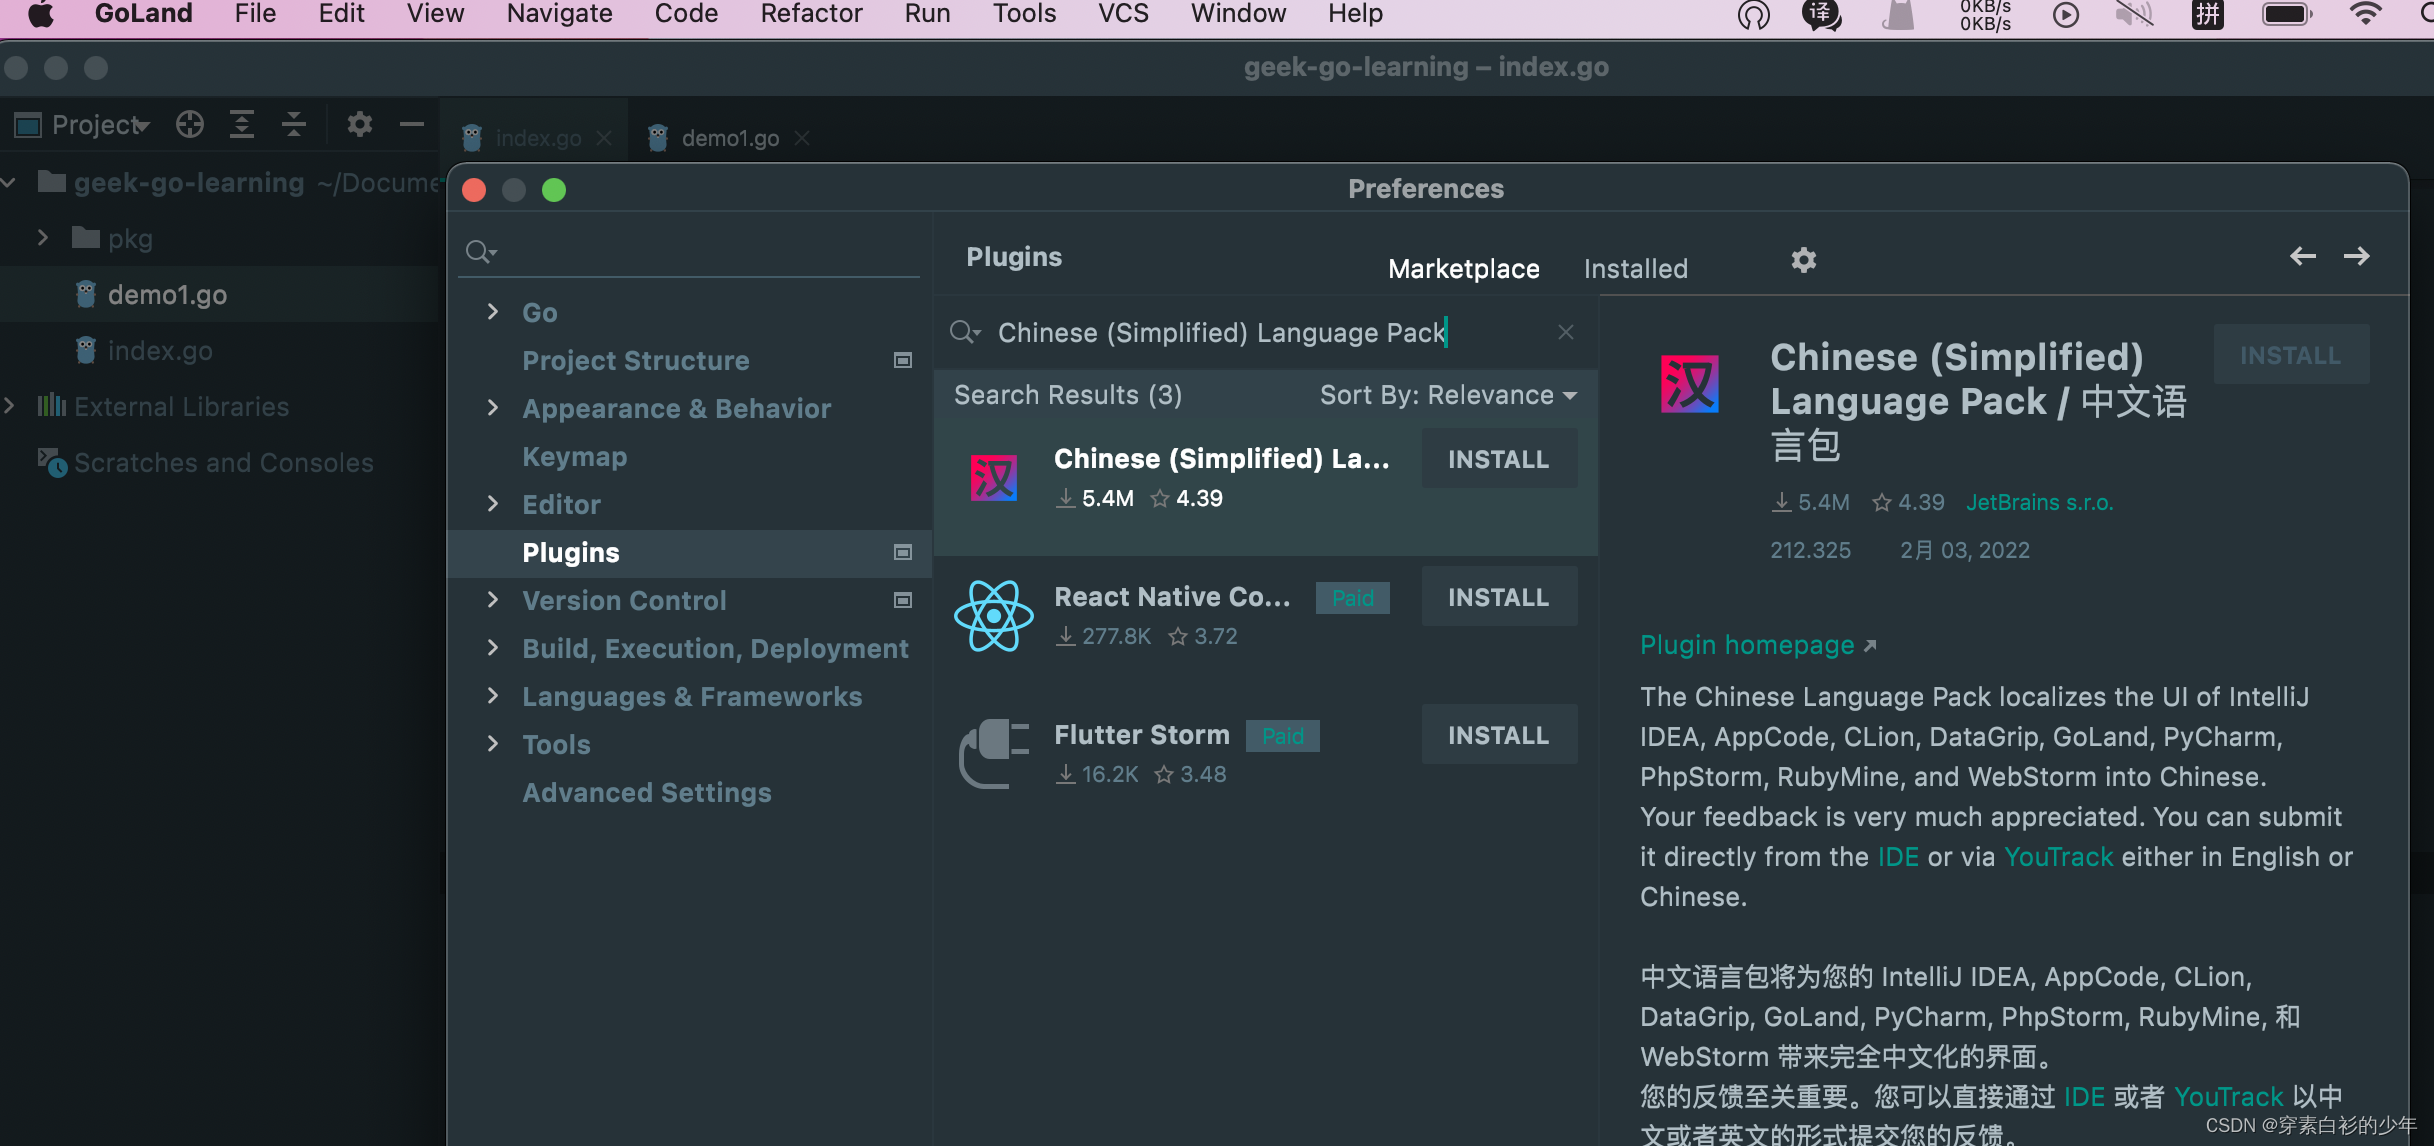Expand the pkg folder
The image size is (2434, 1146).
pos(42,238)
